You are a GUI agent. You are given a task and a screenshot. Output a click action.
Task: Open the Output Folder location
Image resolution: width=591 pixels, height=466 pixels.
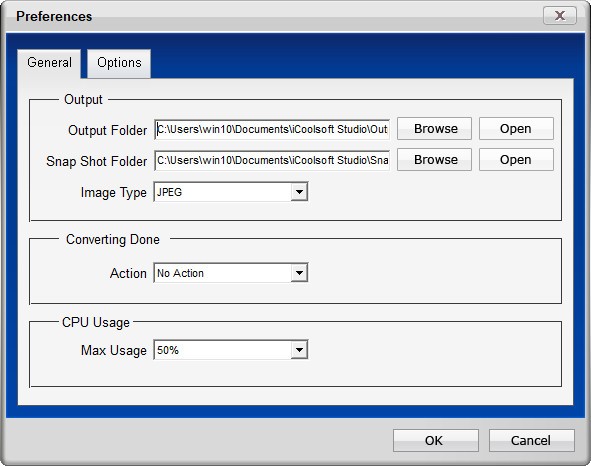click(516, 129)
